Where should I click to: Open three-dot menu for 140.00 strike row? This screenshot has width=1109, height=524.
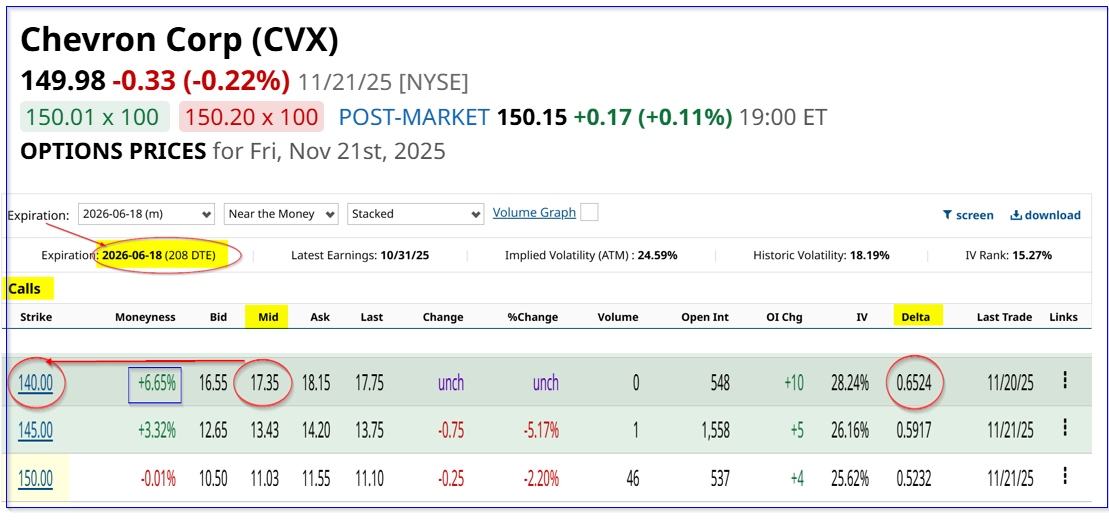click(x=1065, y=381)
